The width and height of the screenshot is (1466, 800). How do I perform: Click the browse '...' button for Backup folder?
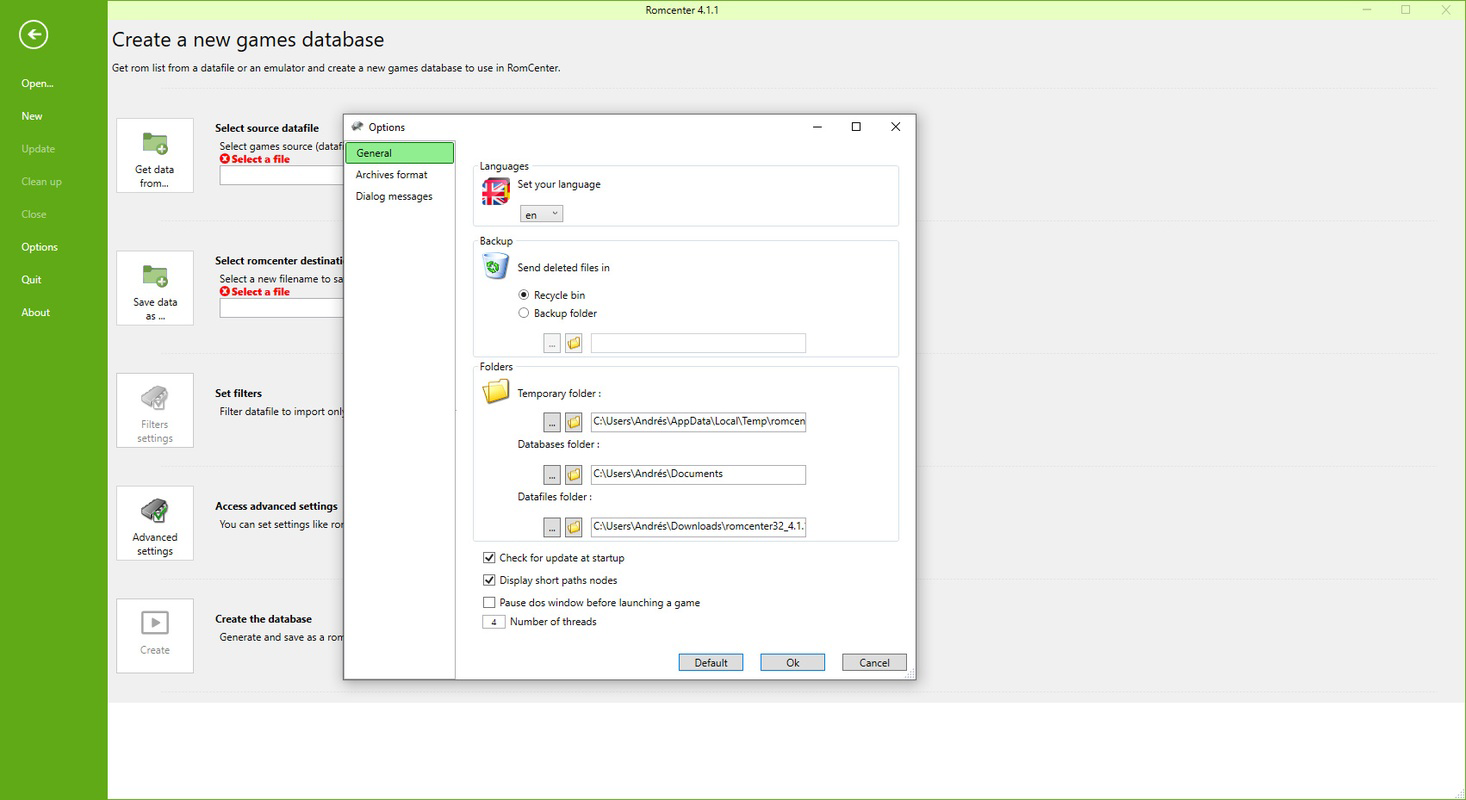[552, 343]
